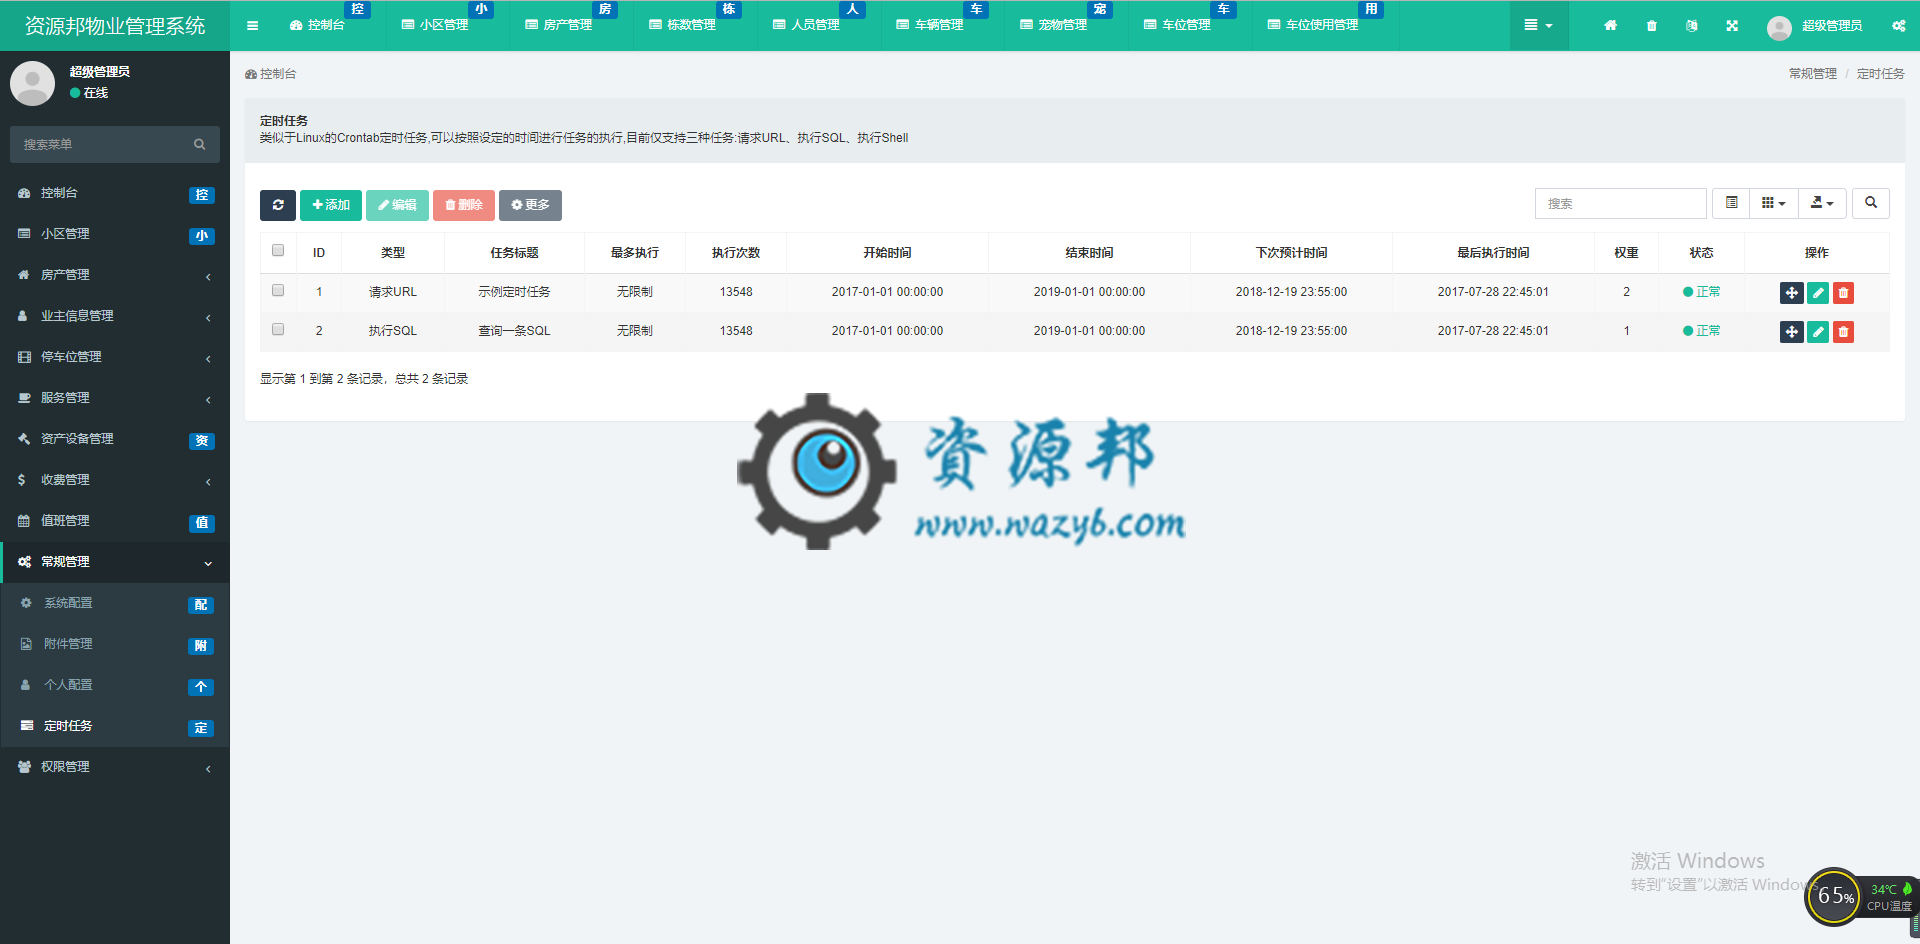1920x944 pixels.
Task: Click the move icon for row 请求URL
Action: click(1791, 292)
